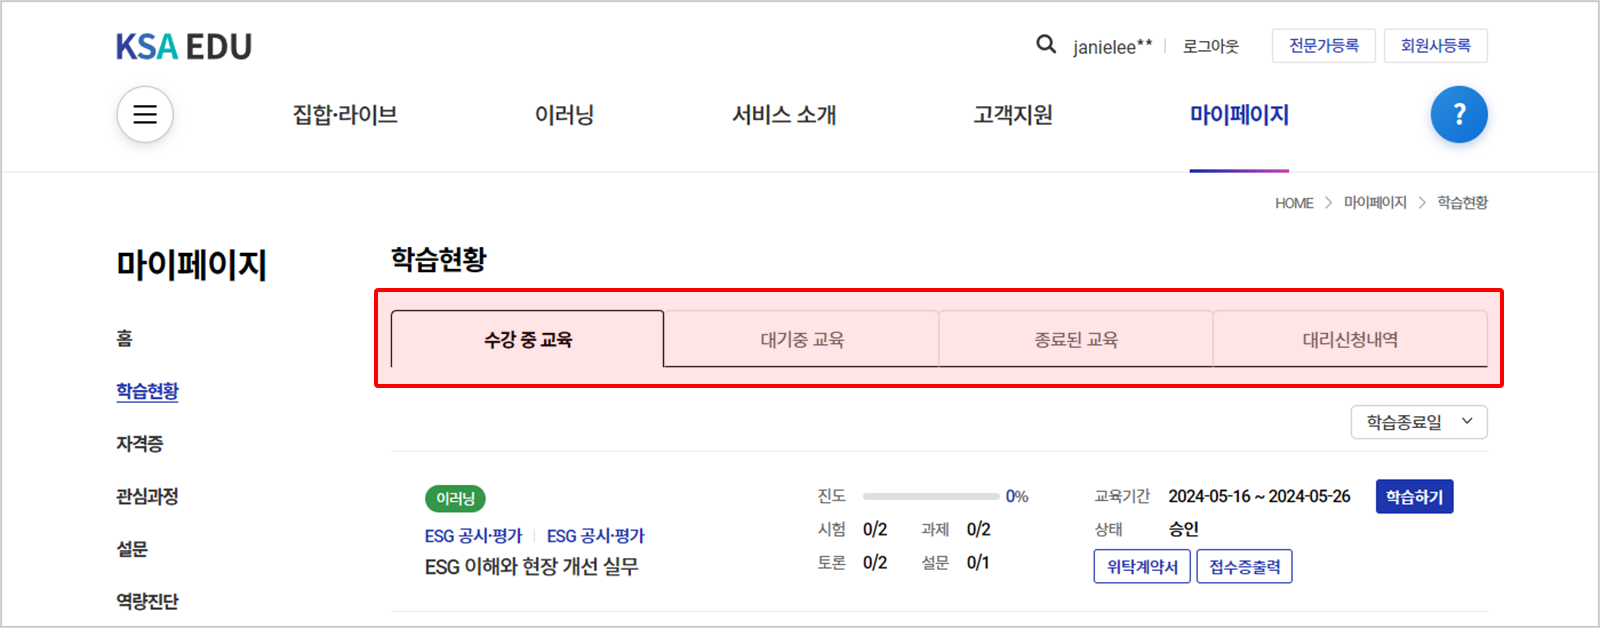Viewport: 1600px width, 628px height.
Task: Open 설문 in the sidebar
Action: pyautogui.click(x=132, y=548)
